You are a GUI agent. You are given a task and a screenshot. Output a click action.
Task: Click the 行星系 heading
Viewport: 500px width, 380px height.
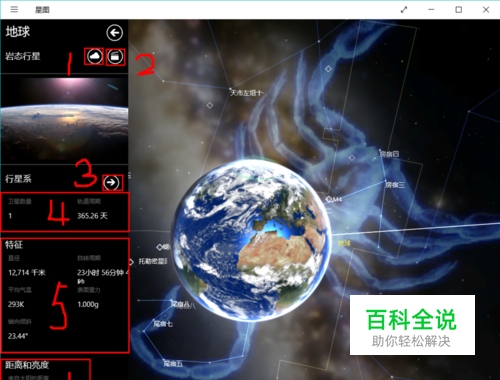click(18, 179)
